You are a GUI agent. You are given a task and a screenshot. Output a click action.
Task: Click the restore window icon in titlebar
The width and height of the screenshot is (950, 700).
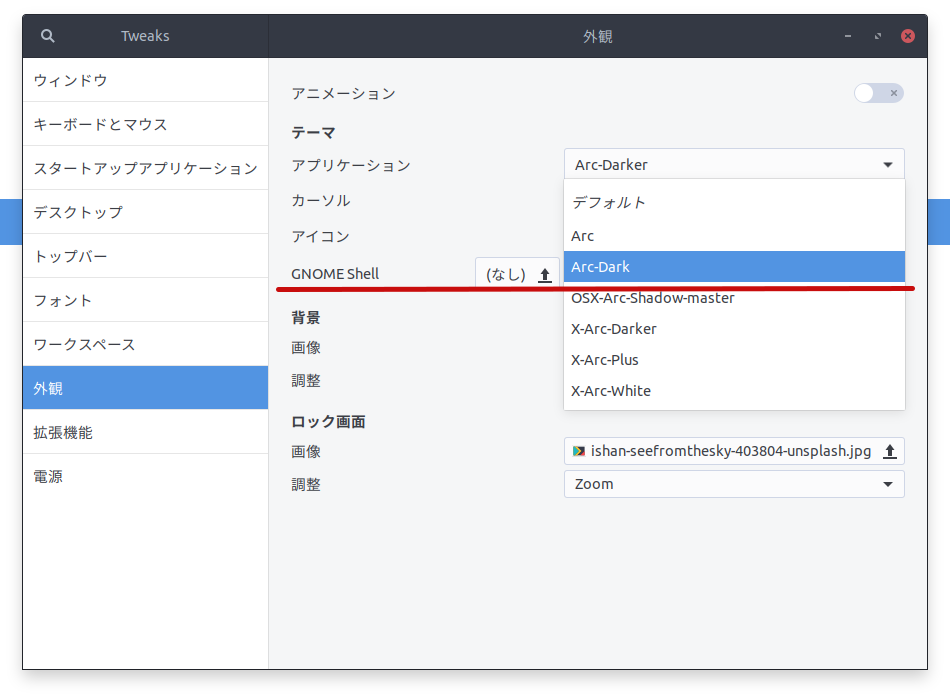pos(878,36)
